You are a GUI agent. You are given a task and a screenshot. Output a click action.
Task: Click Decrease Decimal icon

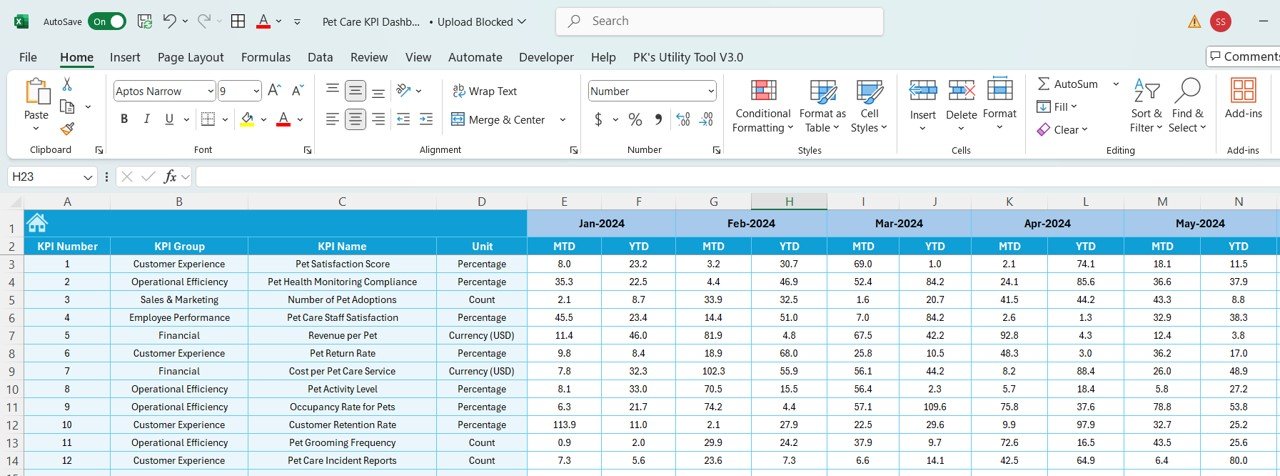(708, 119)
